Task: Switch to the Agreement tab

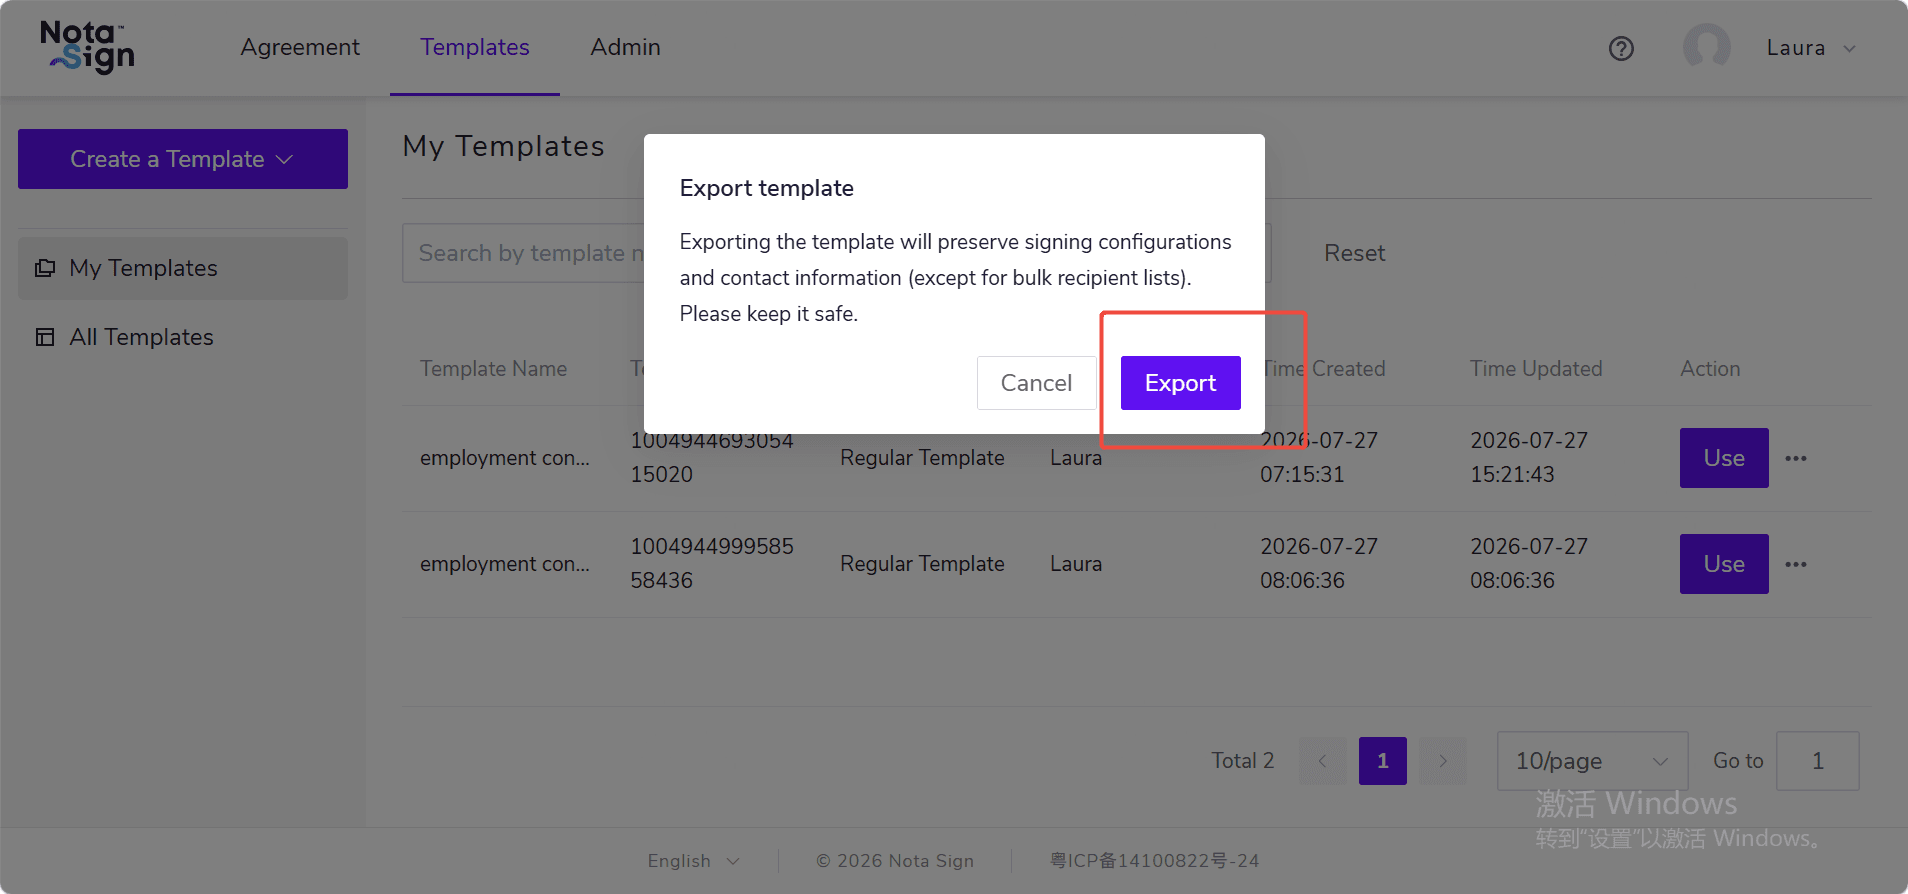Action: (x=300, y=47)
